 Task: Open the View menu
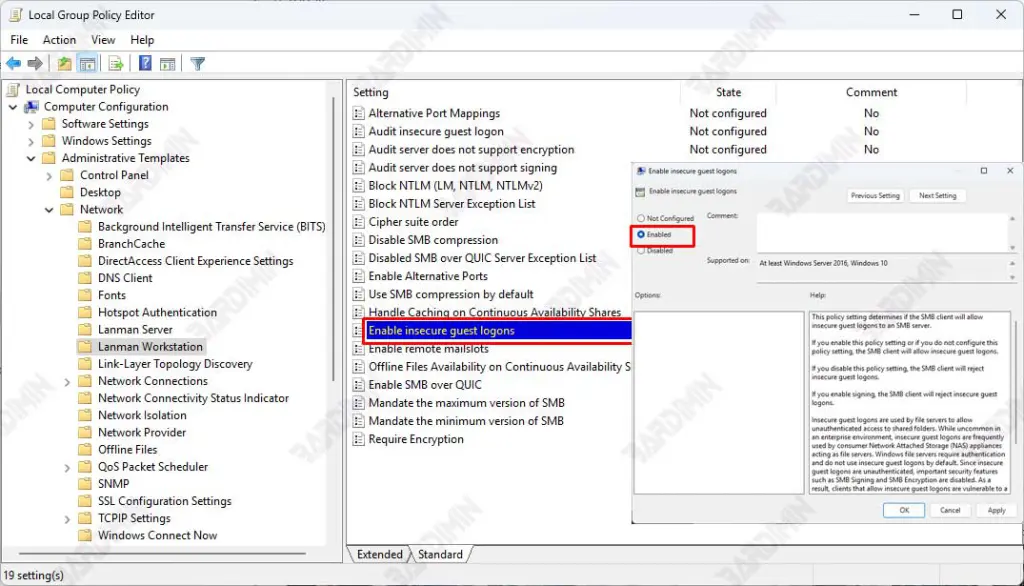[x=103, y=40]
